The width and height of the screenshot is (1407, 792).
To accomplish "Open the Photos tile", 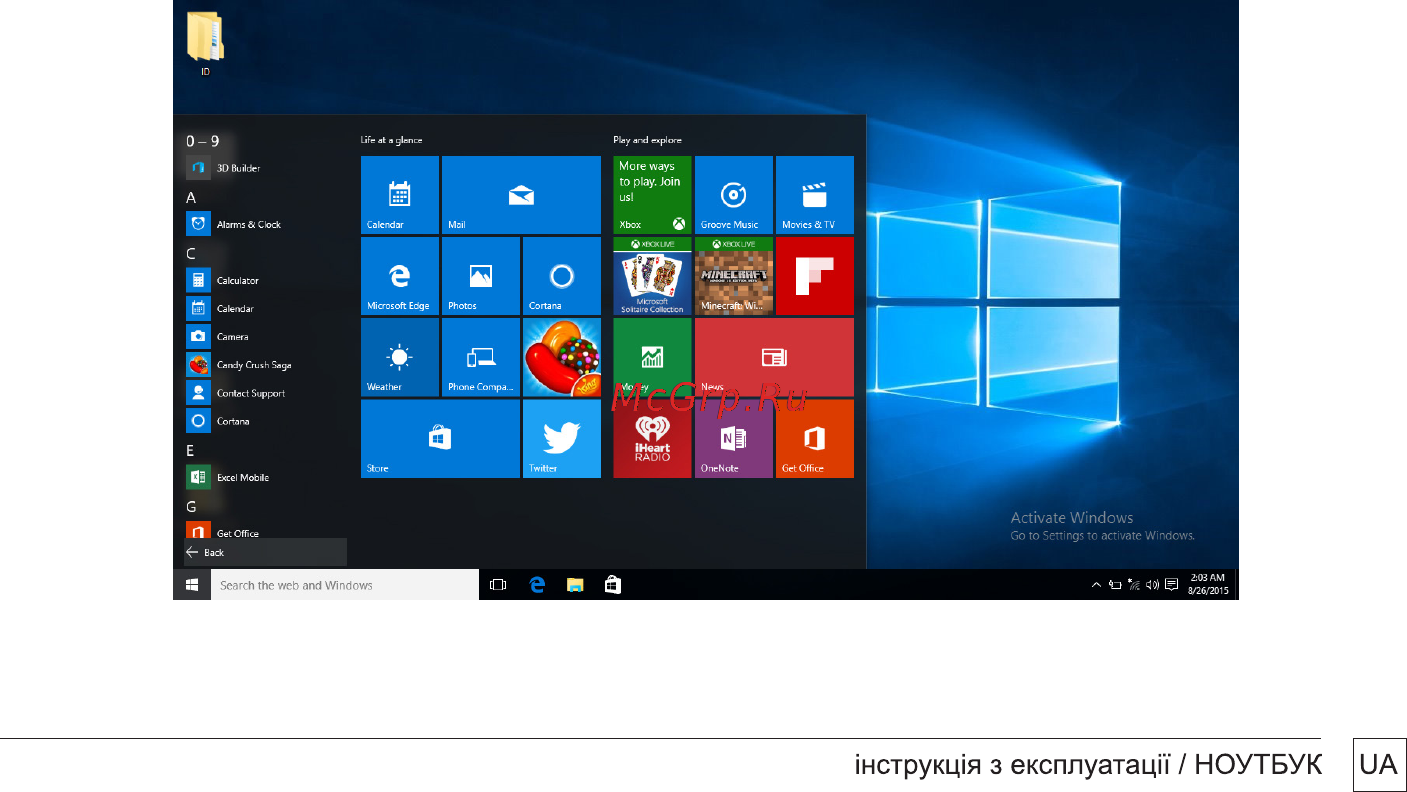I will (481, 276).
